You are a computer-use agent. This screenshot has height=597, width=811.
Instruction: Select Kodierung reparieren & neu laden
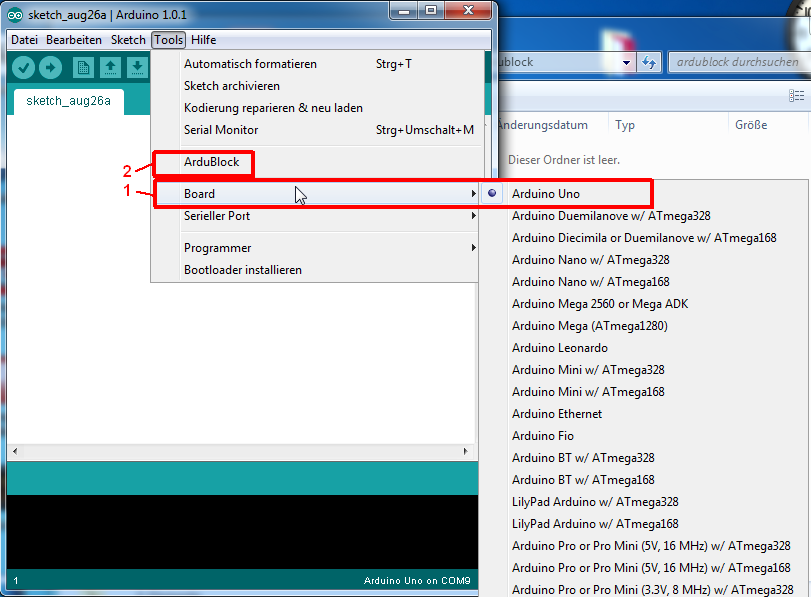coord(316,108)
